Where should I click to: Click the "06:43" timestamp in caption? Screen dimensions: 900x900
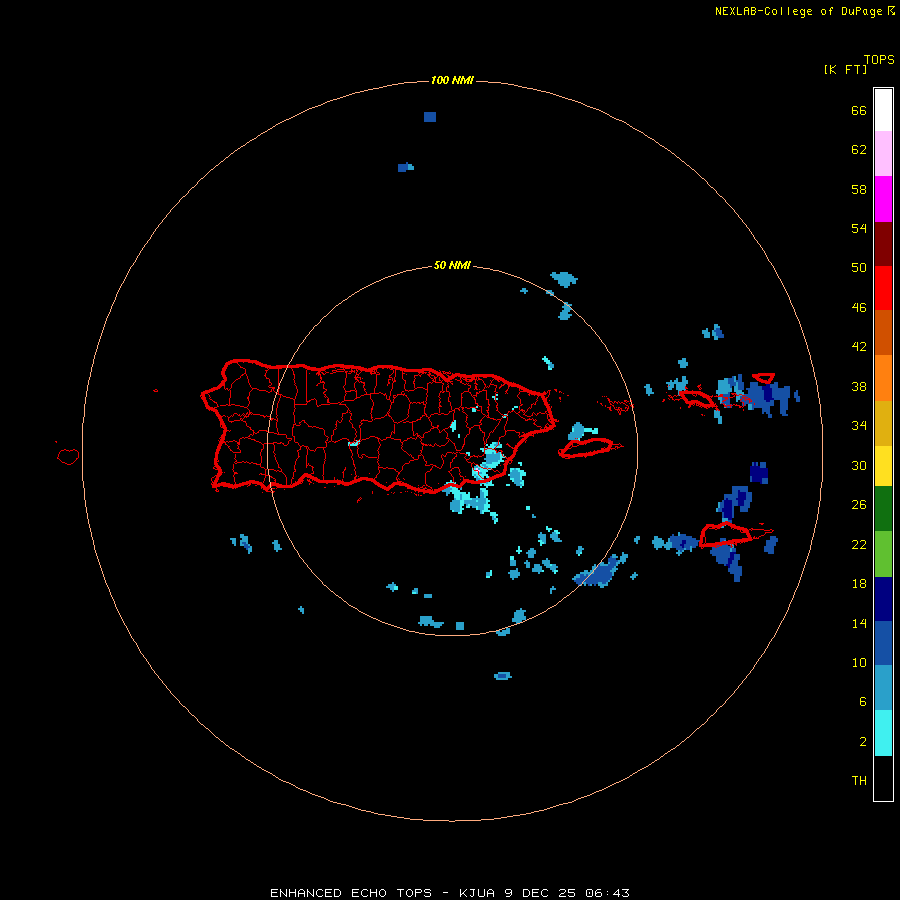(x=607, y=893)
